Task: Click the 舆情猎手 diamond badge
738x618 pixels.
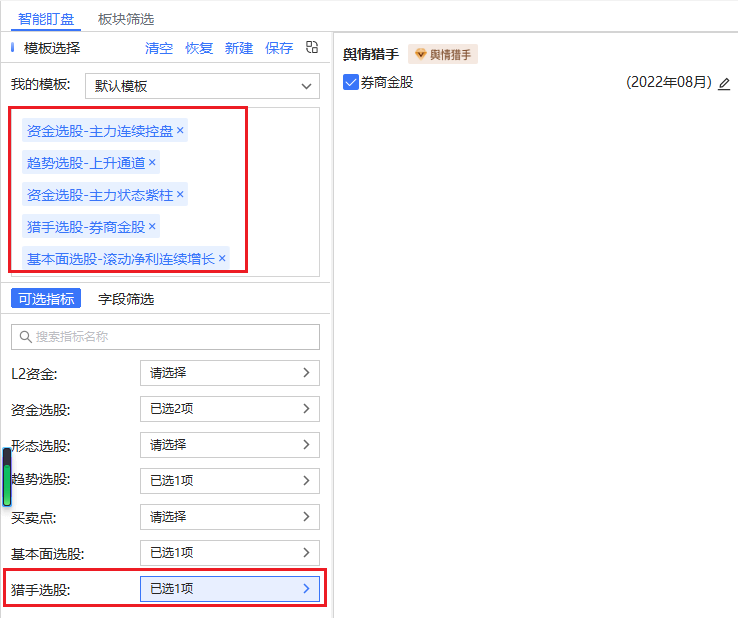Action: (x=443, y=54)
